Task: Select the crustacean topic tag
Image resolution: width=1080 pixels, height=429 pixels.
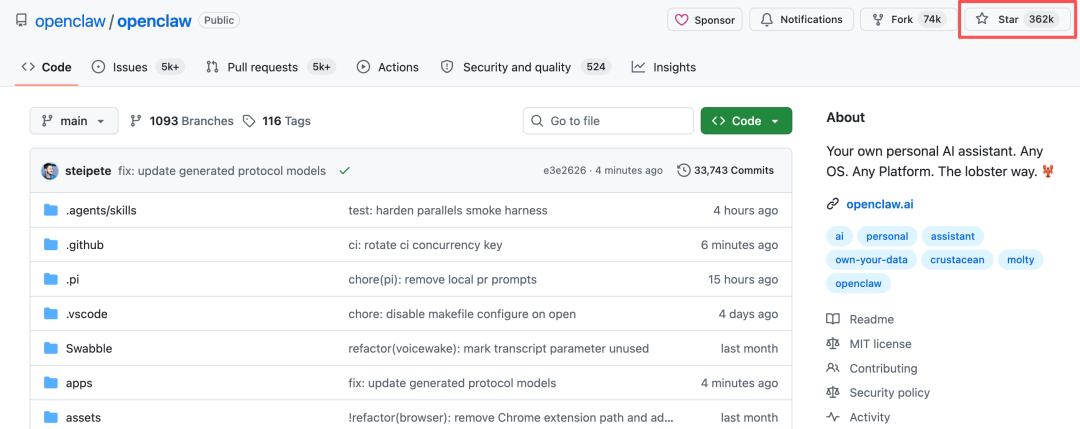Action: (959, 260)
